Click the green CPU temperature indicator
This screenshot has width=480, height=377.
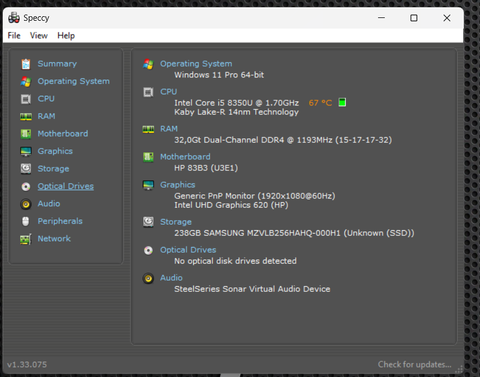tap(342, 102)
